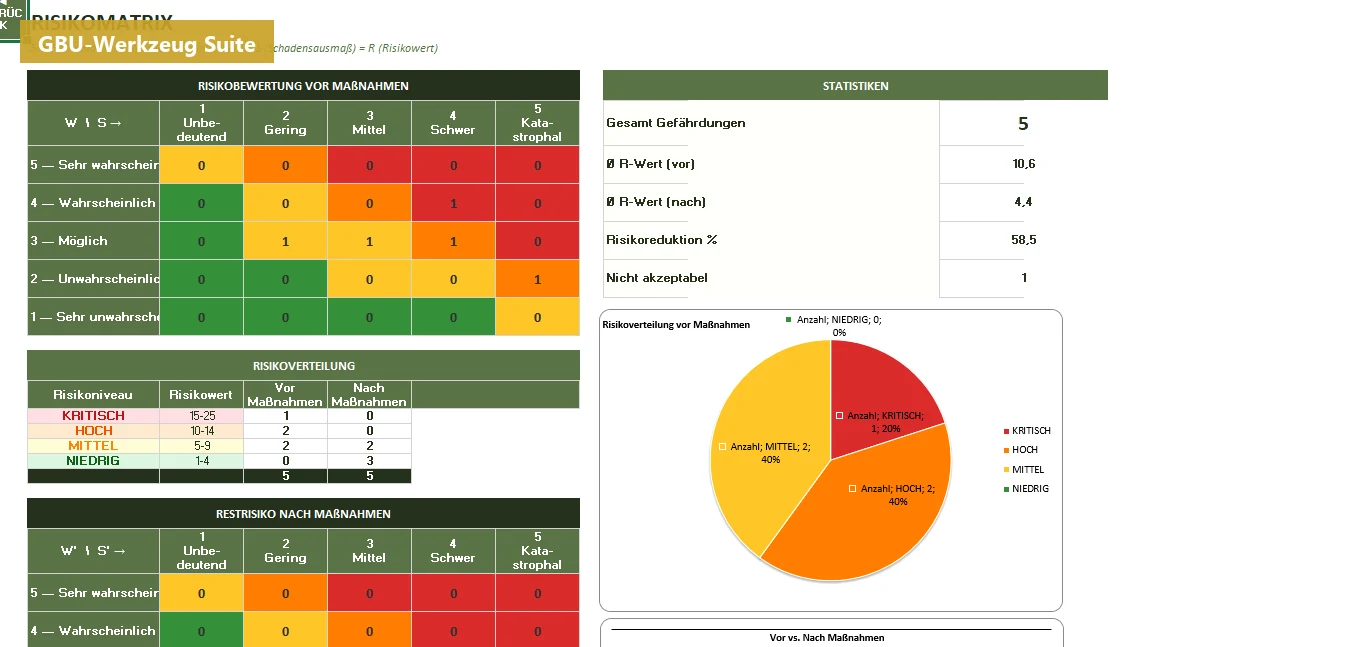
Task: Click the 'W \ S→' corner header cell
Action: coord(93,123)
